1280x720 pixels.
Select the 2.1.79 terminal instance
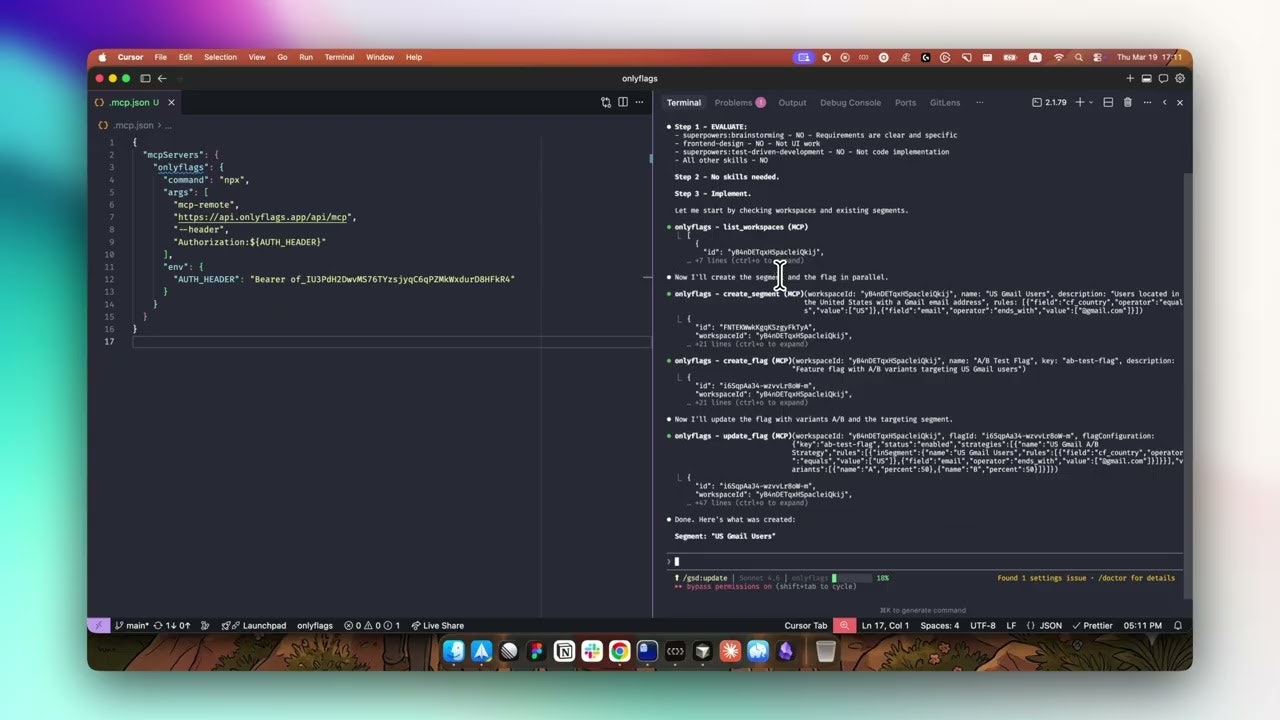[1049, 102]
